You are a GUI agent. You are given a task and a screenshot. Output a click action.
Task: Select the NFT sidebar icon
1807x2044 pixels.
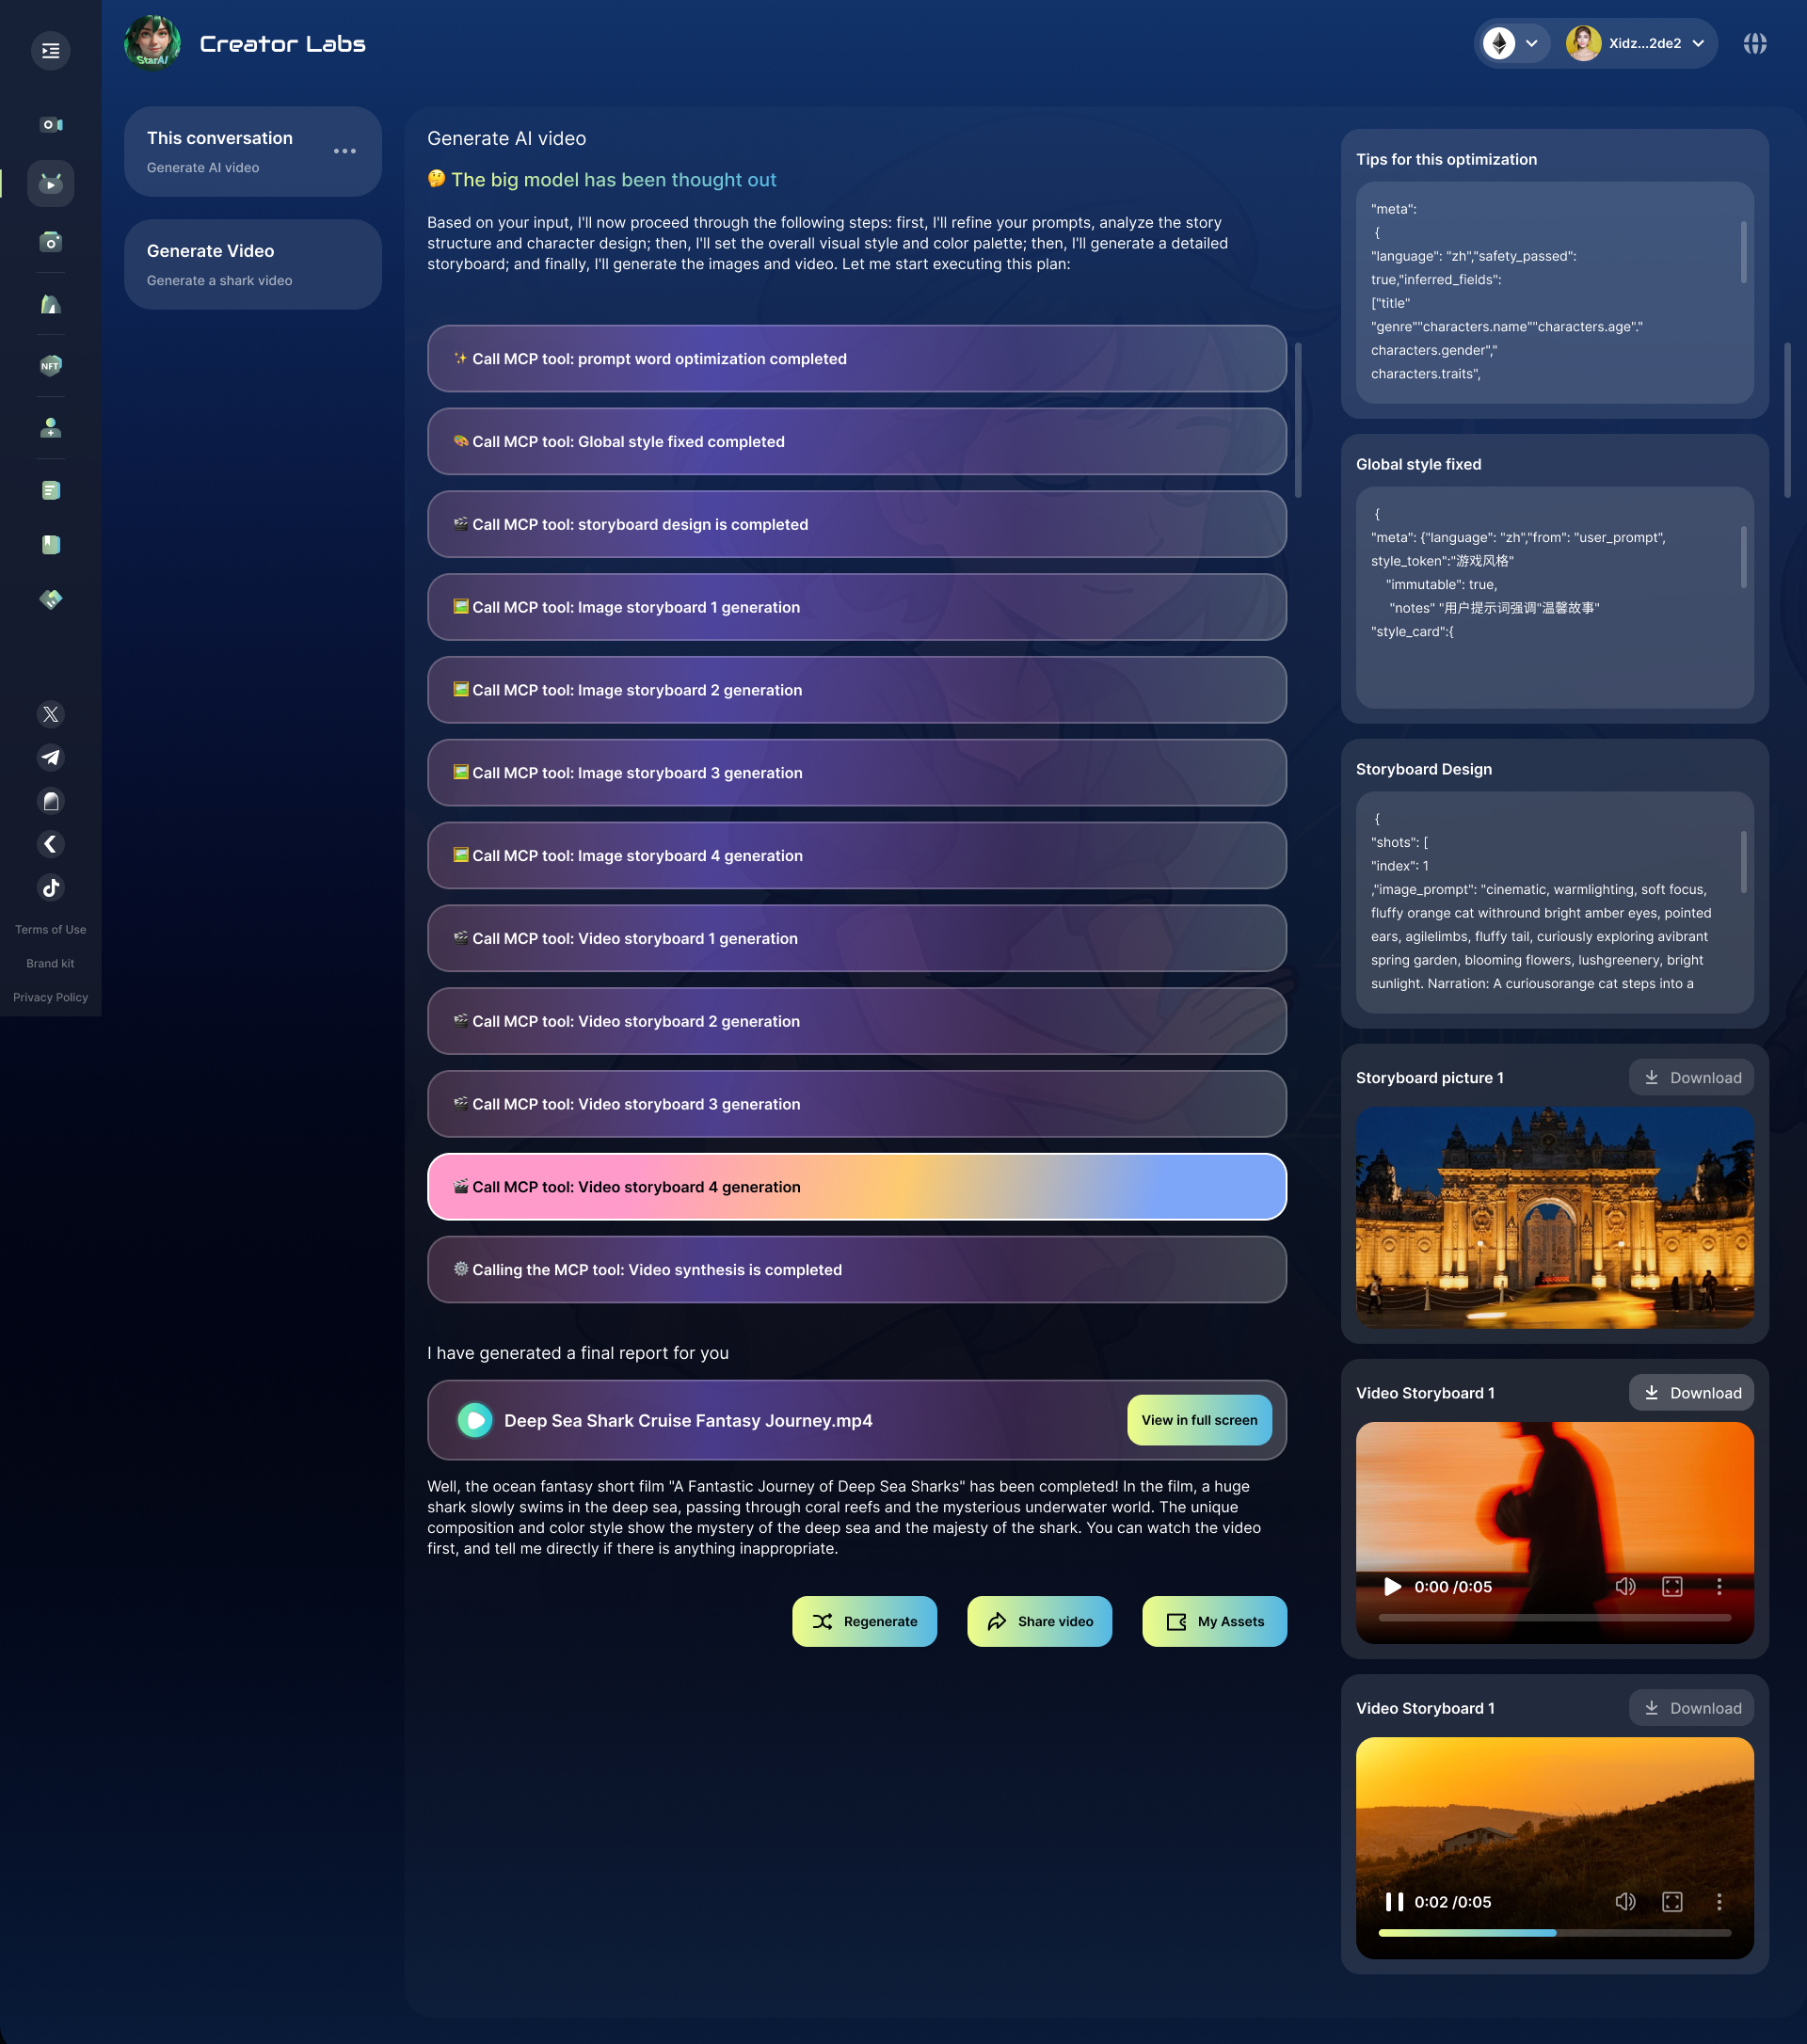click(x=50, y=366)
